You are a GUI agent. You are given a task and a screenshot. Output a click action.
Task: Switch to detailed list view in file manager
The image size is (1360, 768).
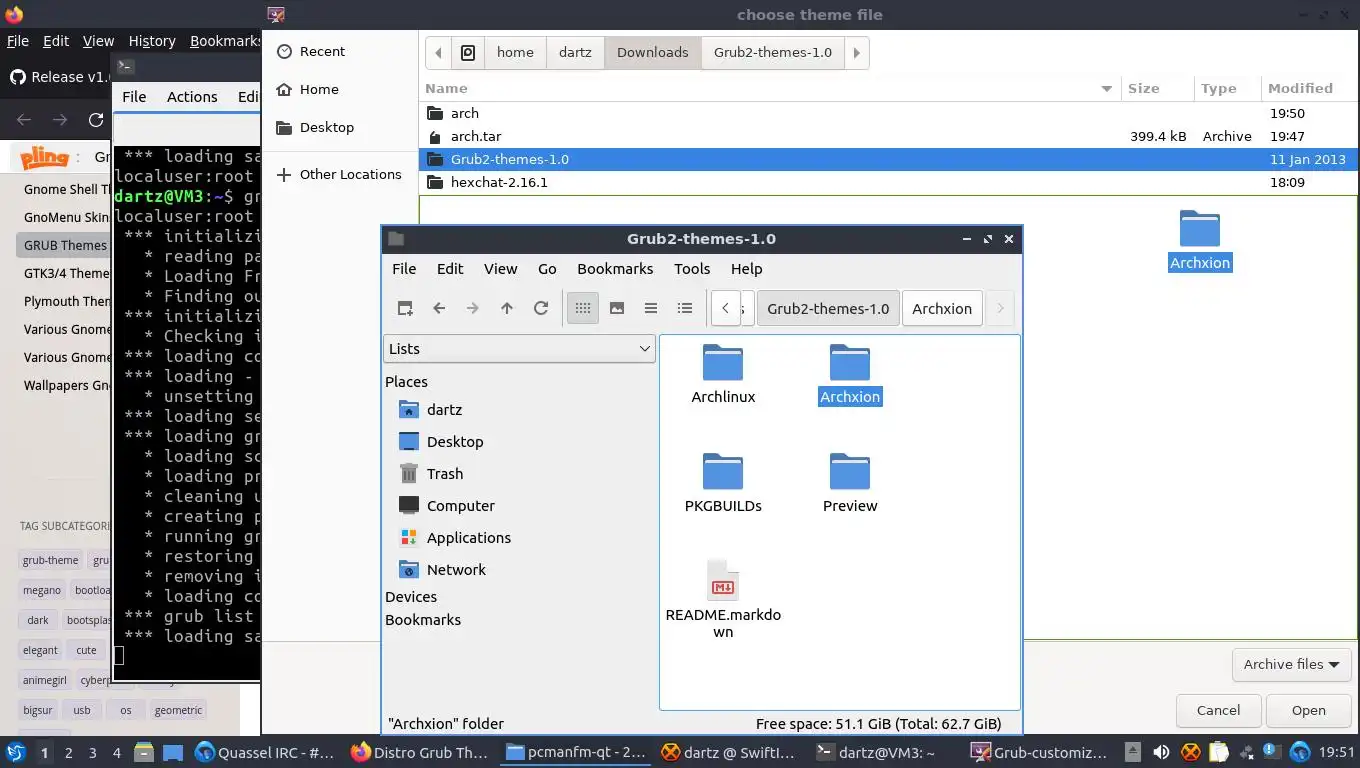click(x=685, y=308)
